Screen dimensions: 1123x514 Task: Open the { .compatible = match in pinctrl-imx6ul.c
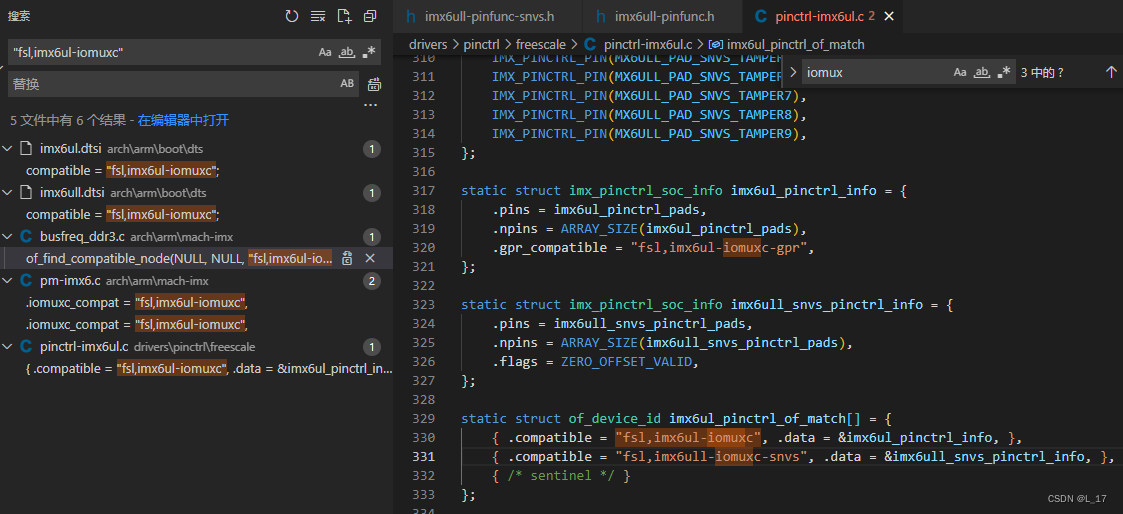click(x=209, y=369)
